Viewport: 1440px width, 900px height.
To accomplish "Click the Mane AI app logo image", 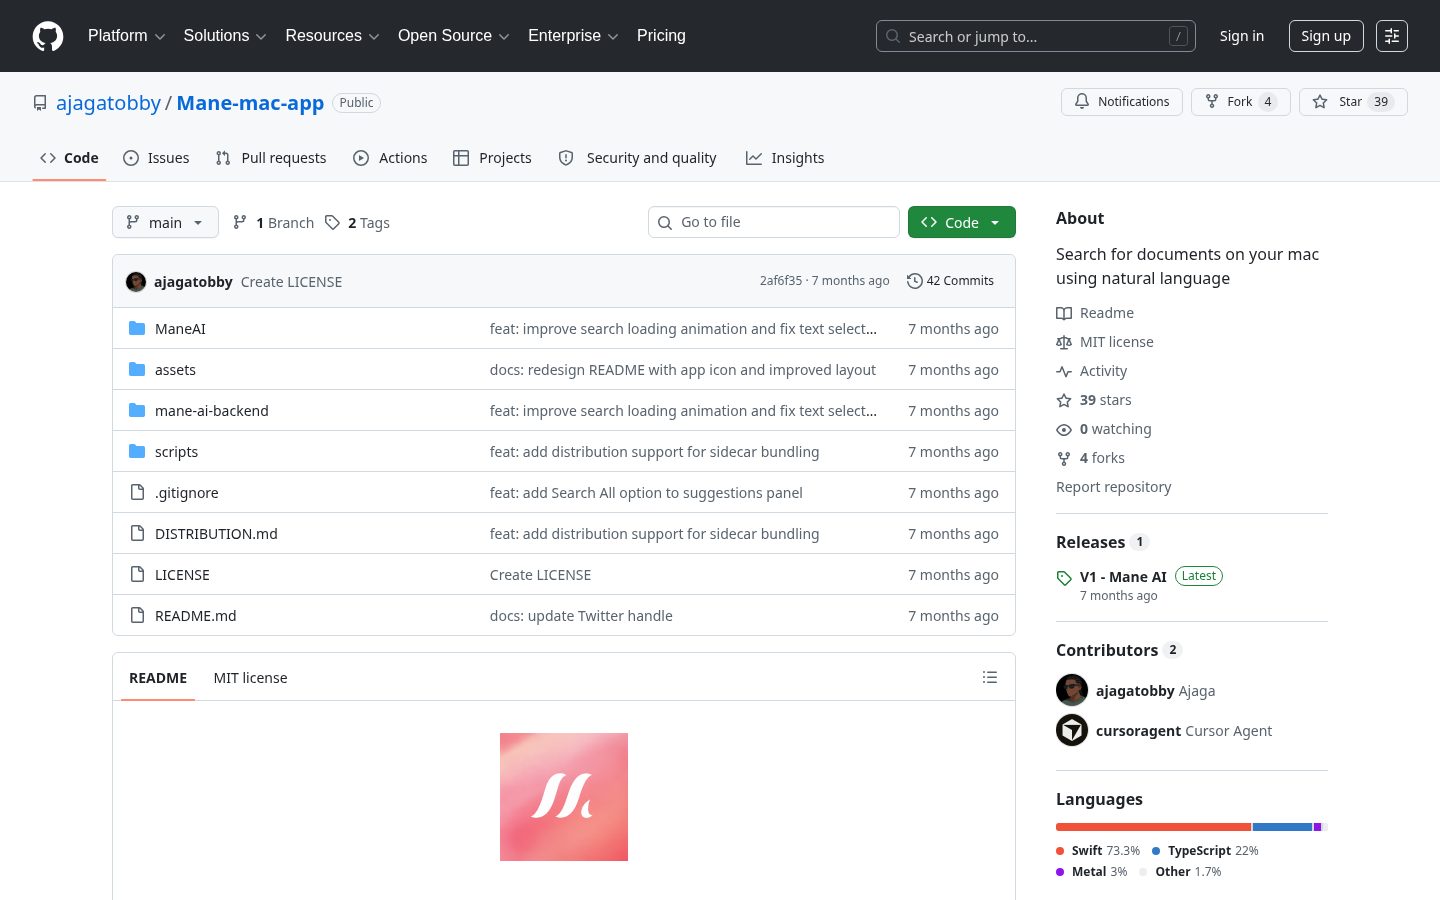I will click(x=564, y=797).
